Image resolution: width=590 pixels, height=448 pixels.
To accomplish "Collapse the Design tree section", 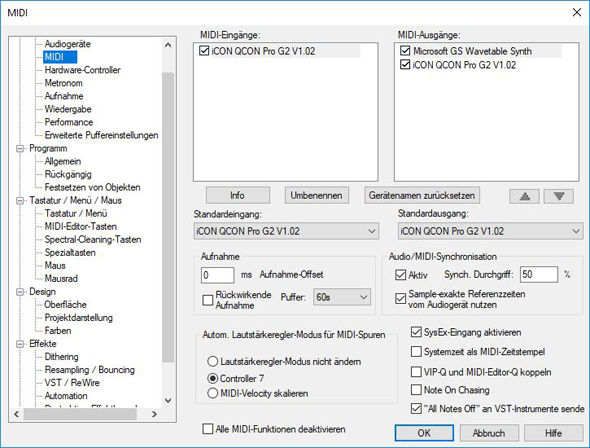I will click(20, 292).
